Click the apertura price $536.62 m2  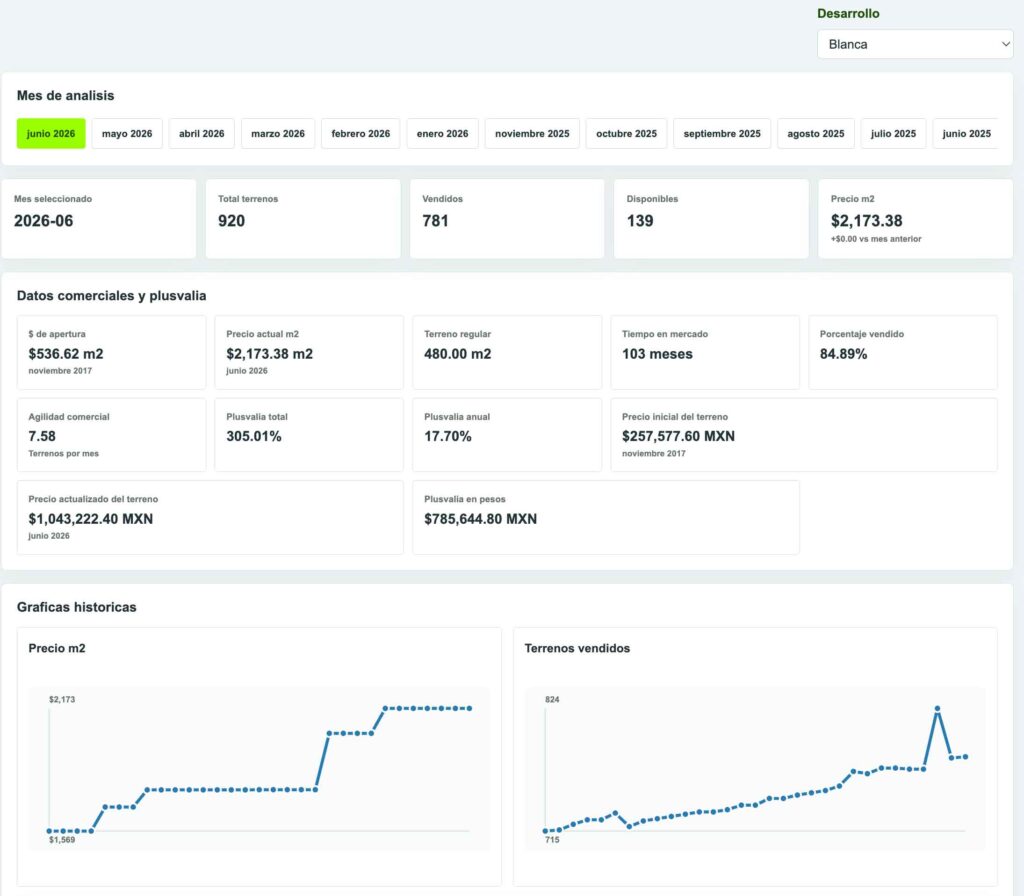[65, 354]
